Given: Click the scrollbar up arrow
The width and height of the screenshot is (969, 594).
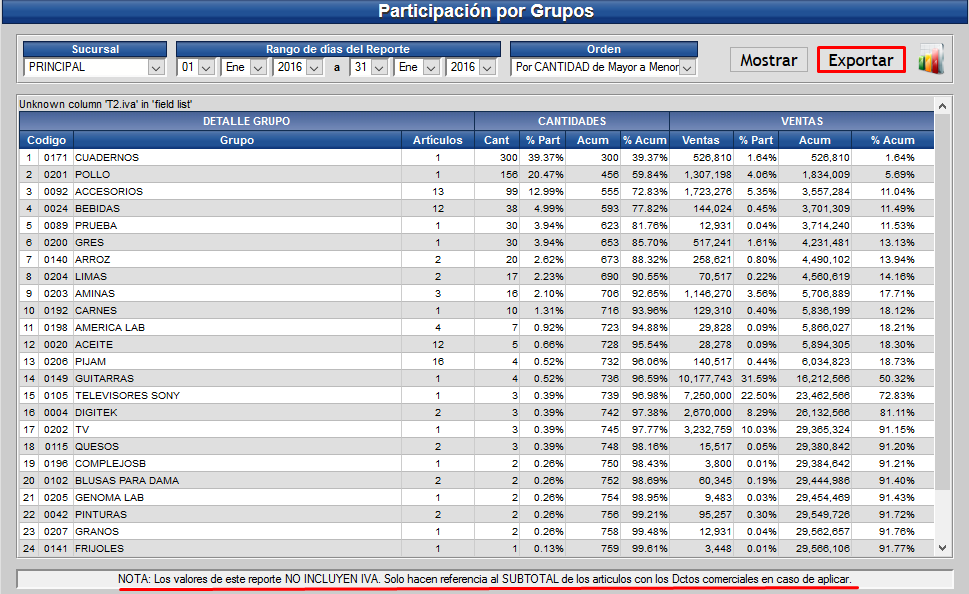Looking at the screenshot, I should (x=942, y=106).
